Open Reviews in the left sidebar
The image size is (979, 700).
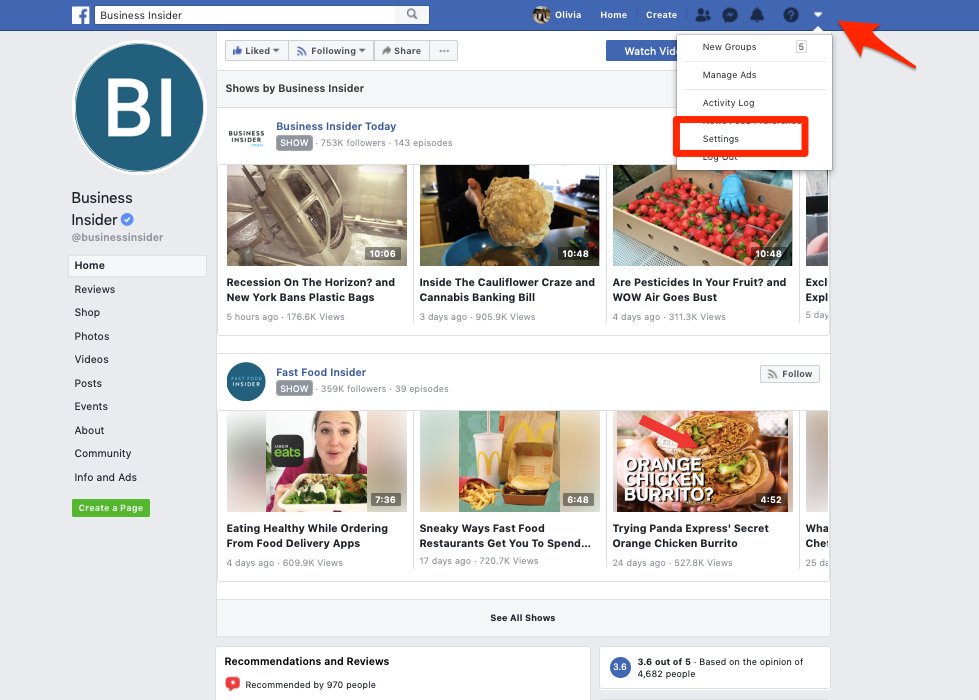coord(95,289)
